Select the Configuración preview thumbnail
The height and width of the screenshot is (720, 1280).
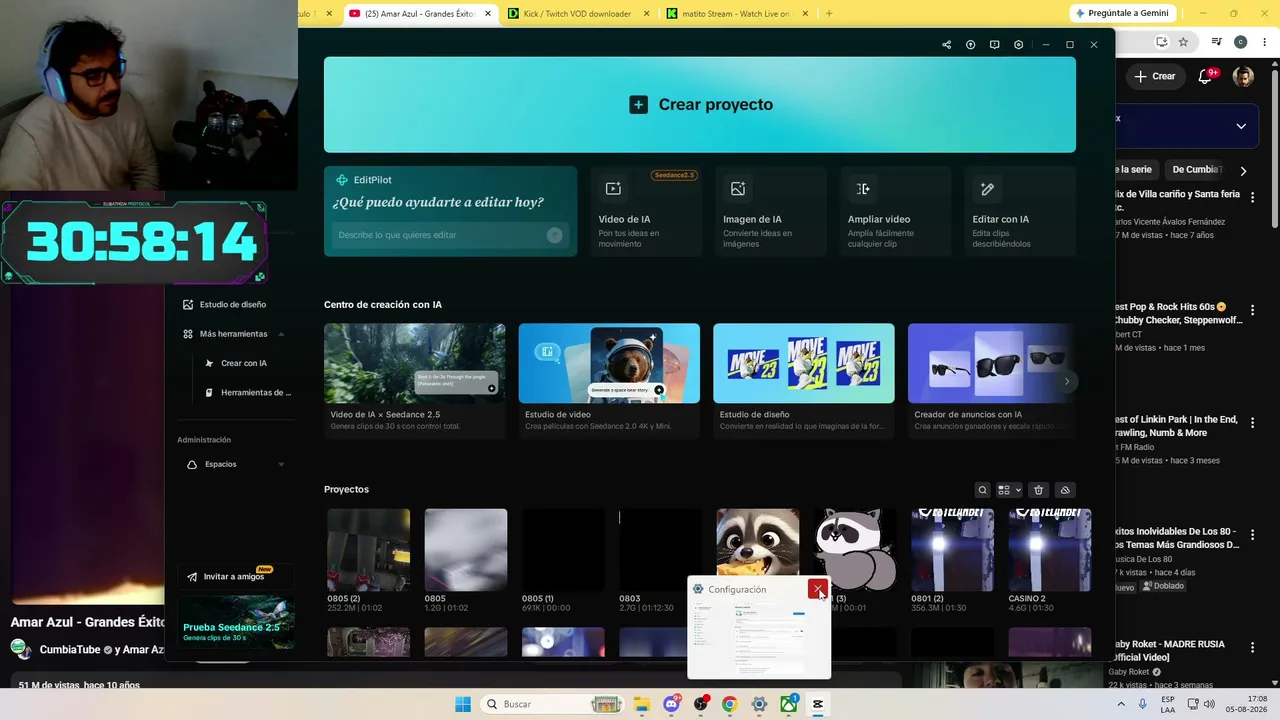pos(759,639)
